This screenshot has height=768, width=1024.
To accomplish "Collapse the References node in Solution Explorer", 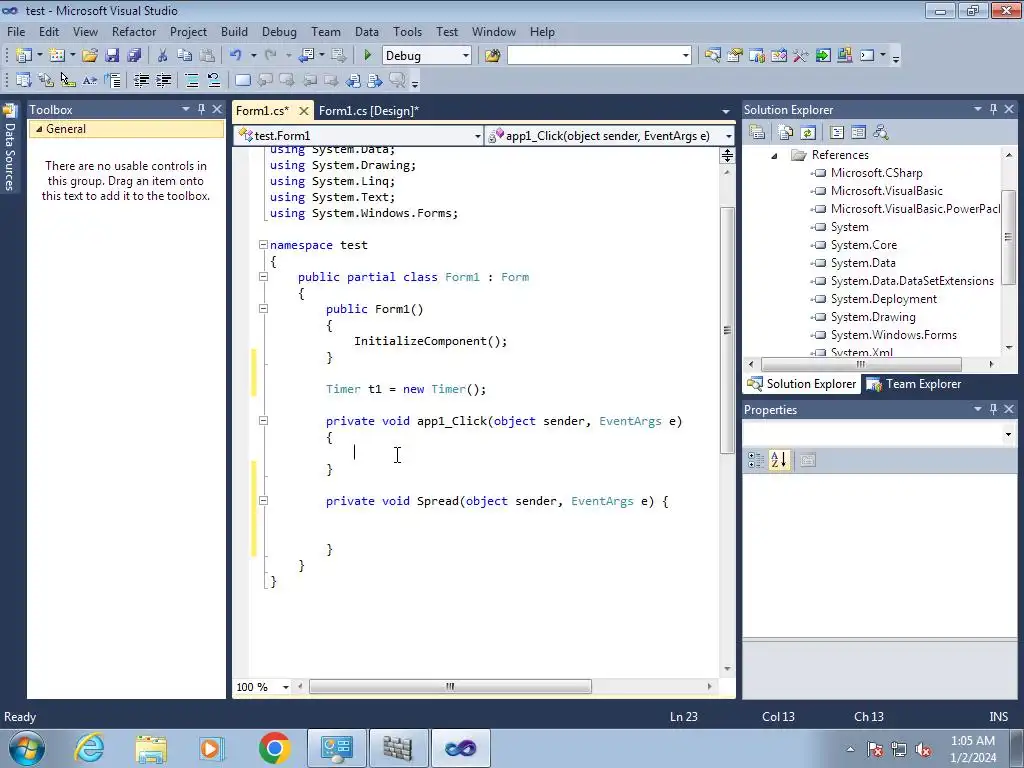I will (x=774, y=155).
